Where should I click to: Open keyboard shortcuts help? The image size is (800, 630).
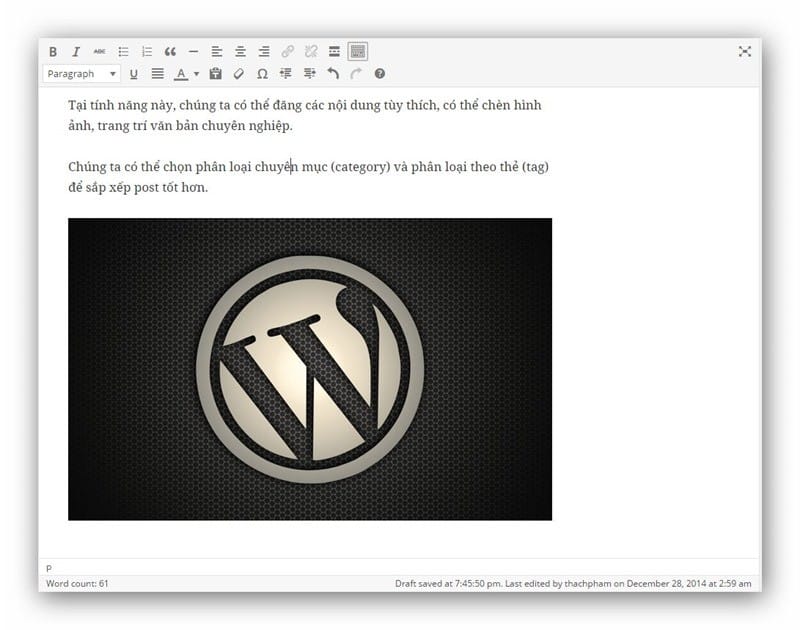380,74
